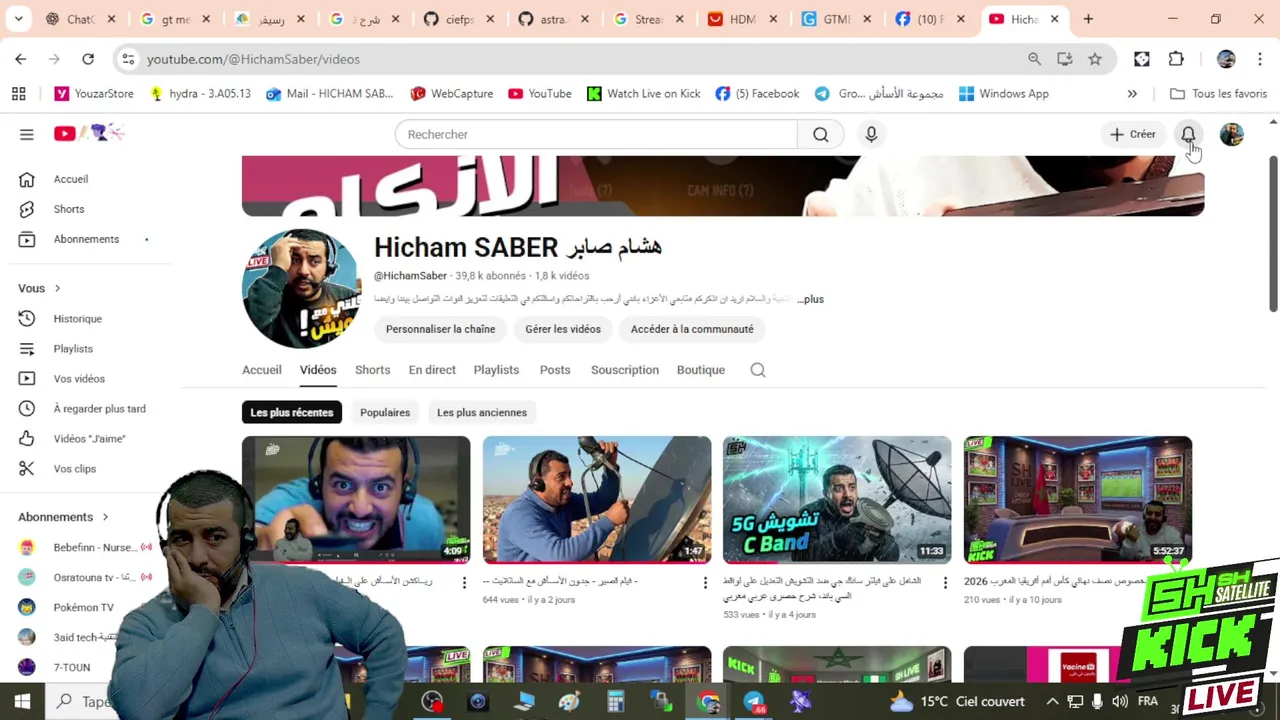This screenshot has width=1280, height=720.
Task: Open options menu for 4:09 video
Action: pos(464,582)
